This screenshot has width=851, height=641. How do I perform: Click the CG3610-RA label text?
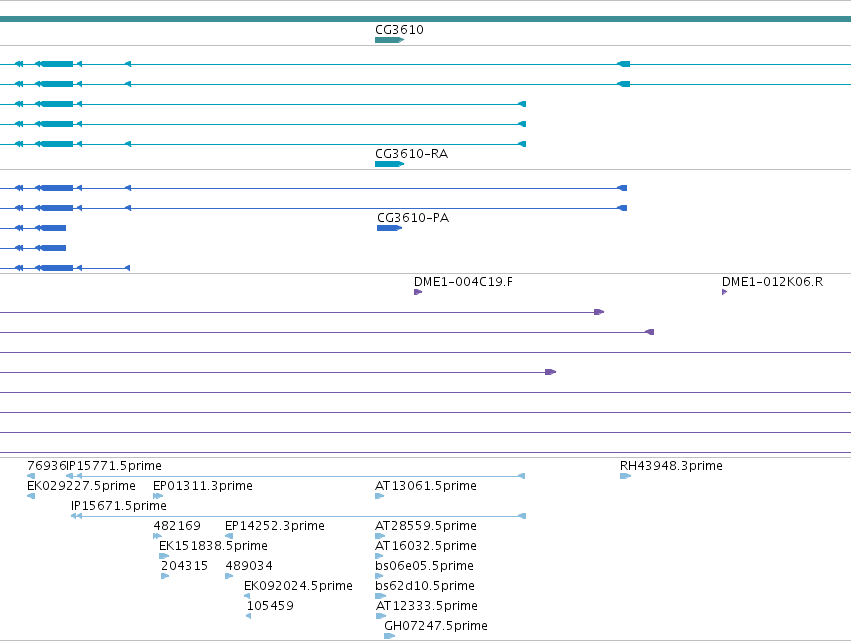[x=411, y=154]
